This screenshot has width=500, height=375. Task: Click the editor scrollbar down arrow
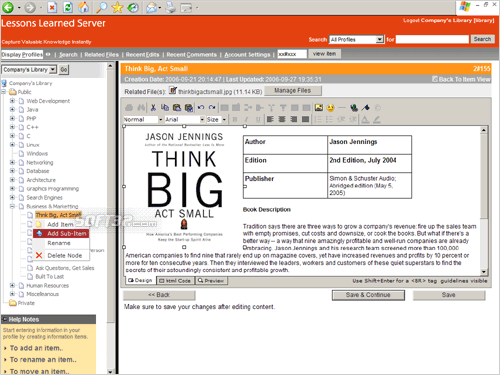(484, 272)
